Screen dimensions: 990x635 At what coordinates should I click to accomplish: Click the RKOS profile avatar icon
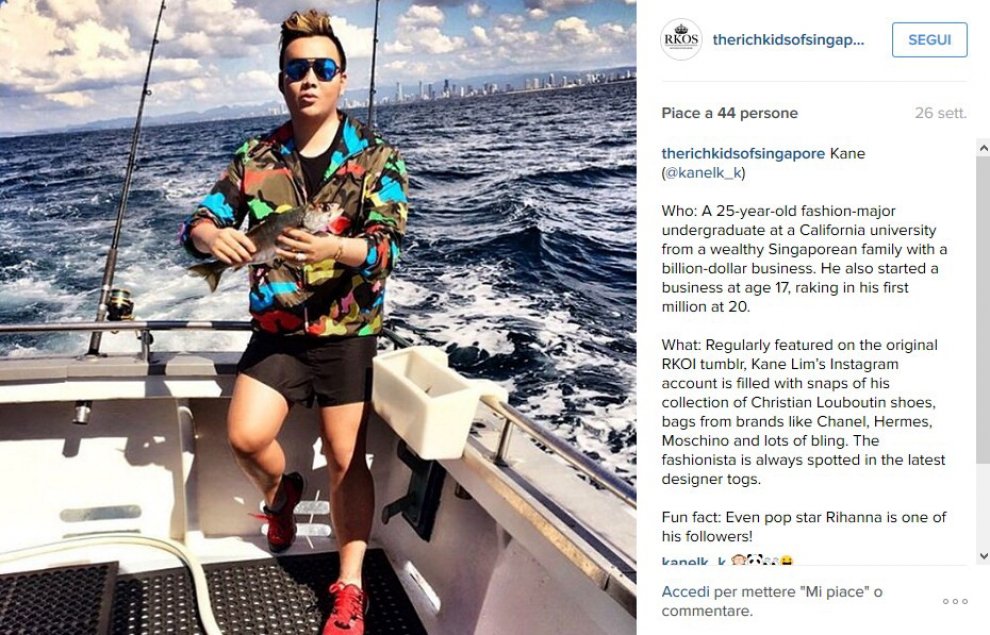point(681,39)
